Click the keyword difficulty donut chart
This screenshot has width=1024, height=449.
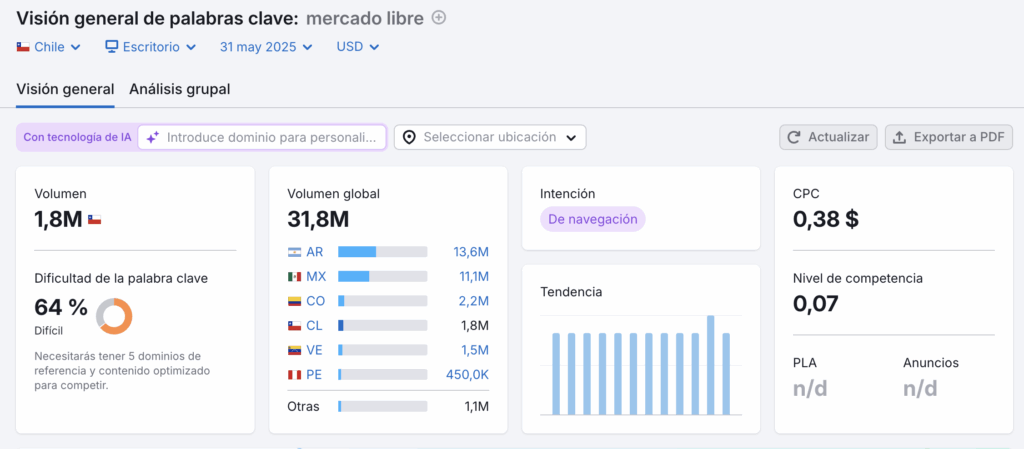tap(114, 317)
